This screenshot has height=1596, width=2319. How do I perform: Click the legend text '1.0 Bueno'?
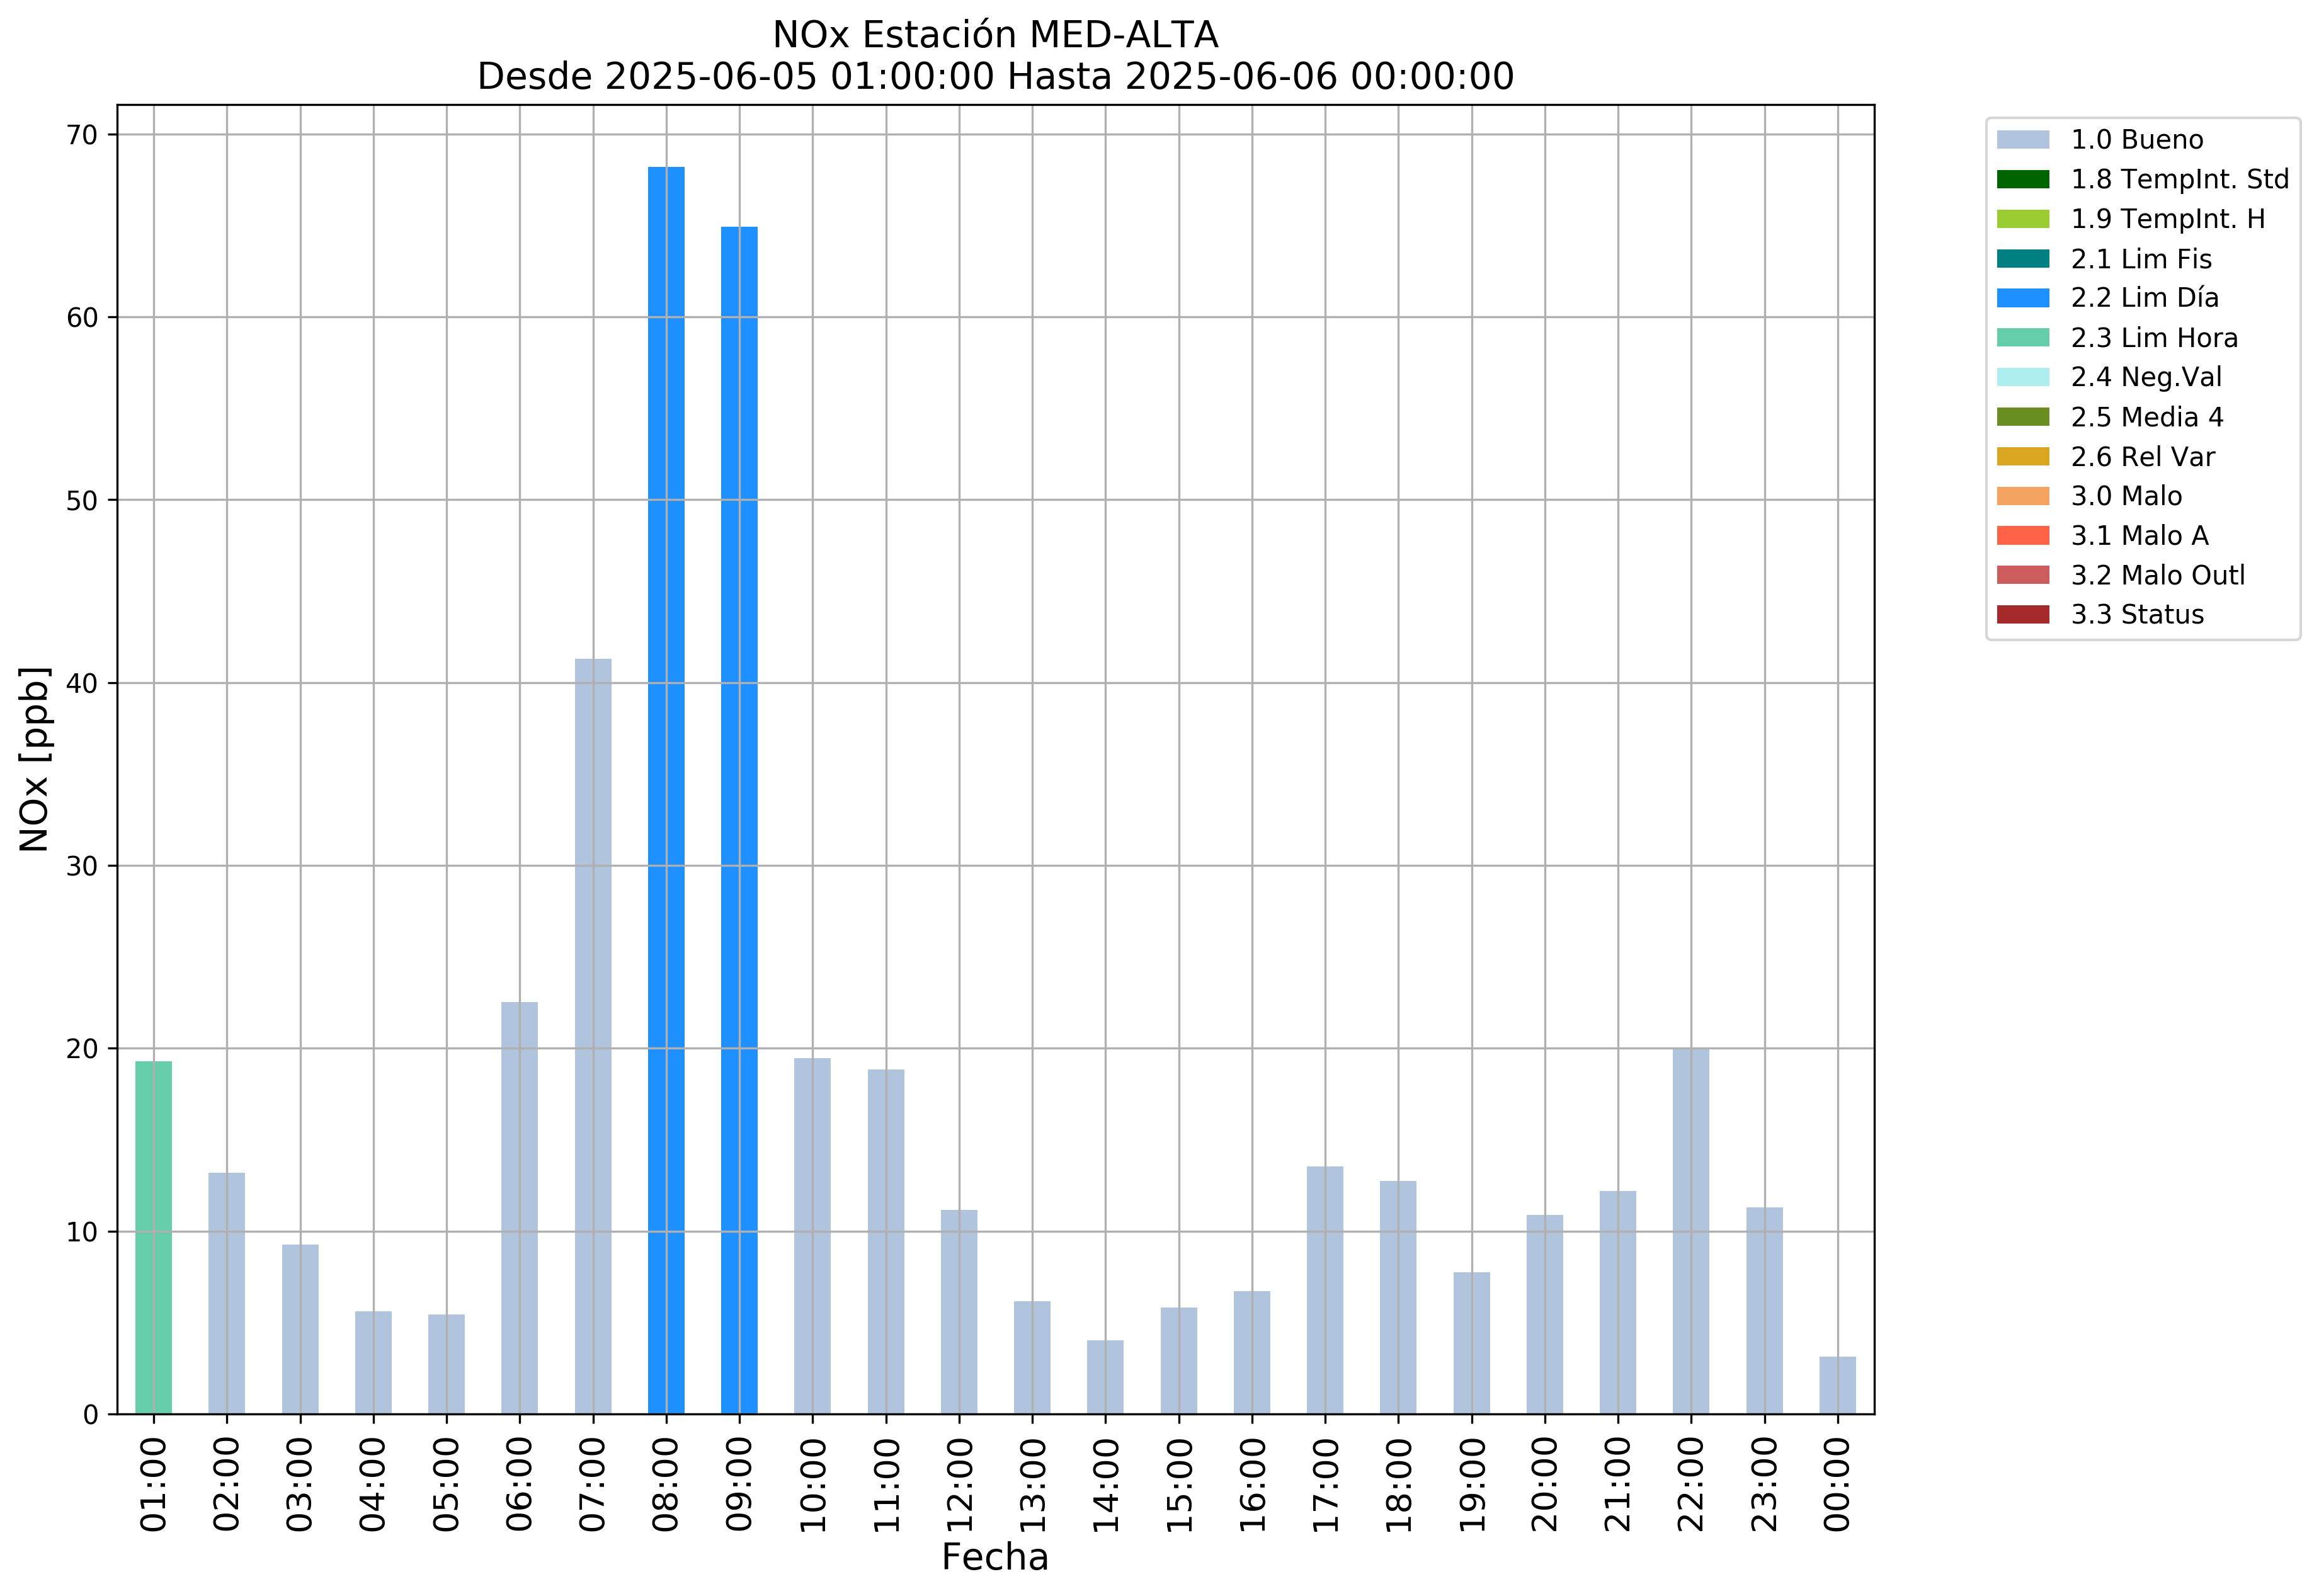tap(2137, 140)
